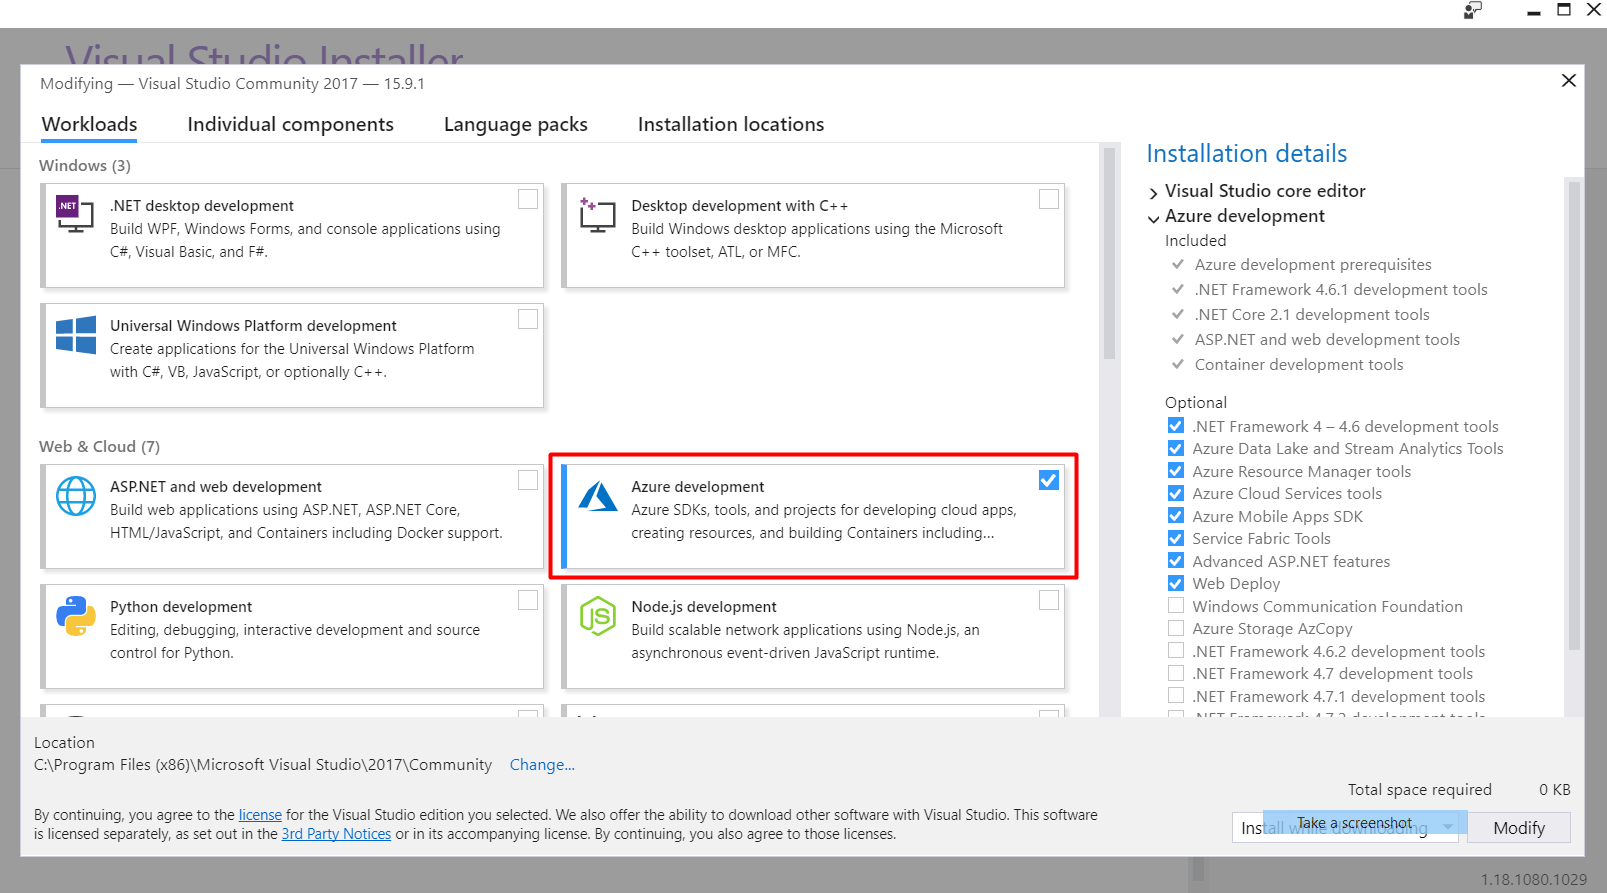Open the Language packs tab
The height and width of the screenshot is (893, 1607).
(x=515, y=124)
